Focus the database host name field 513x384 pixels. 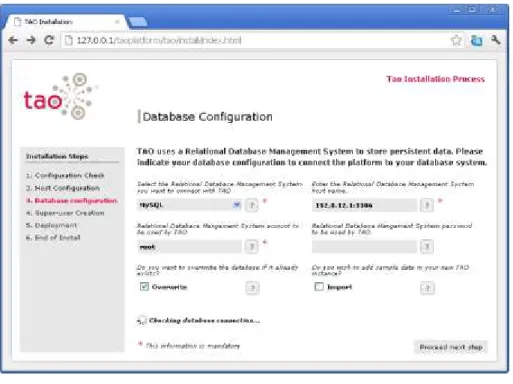(364, 205)
